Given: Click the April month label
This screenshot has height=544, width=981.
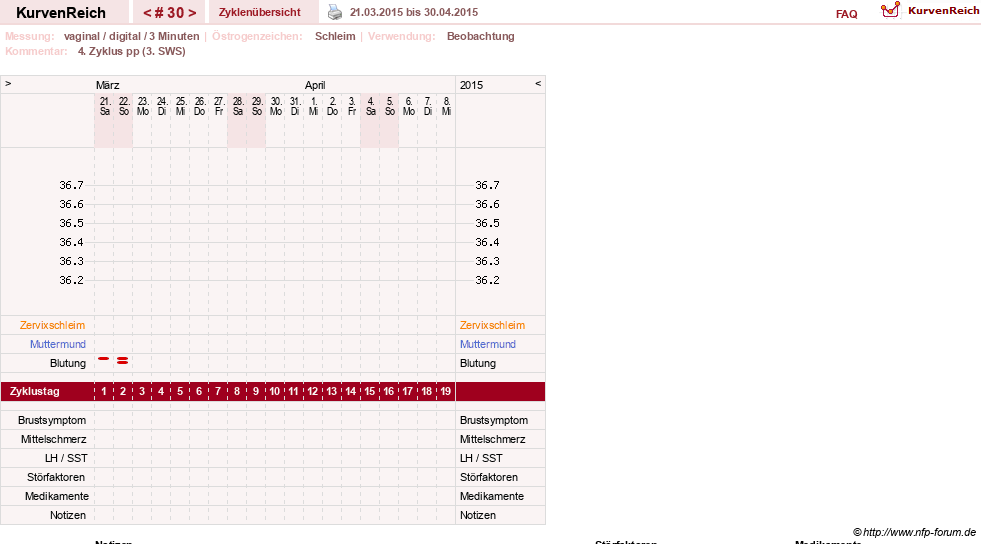Looking at the screenshot, I should pos(315,85).
